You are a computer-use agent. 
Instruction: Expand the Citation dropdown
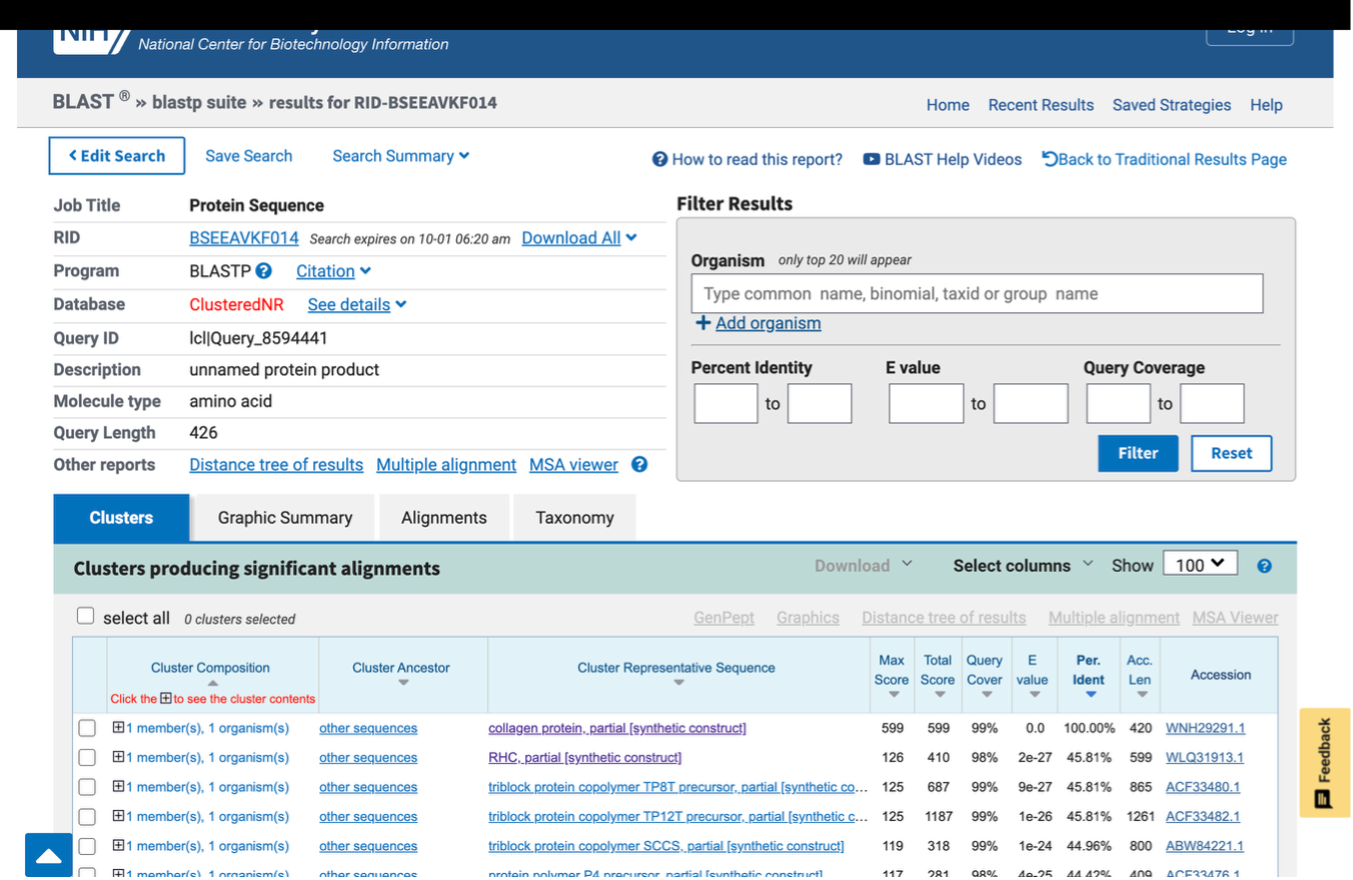[333, 271]
